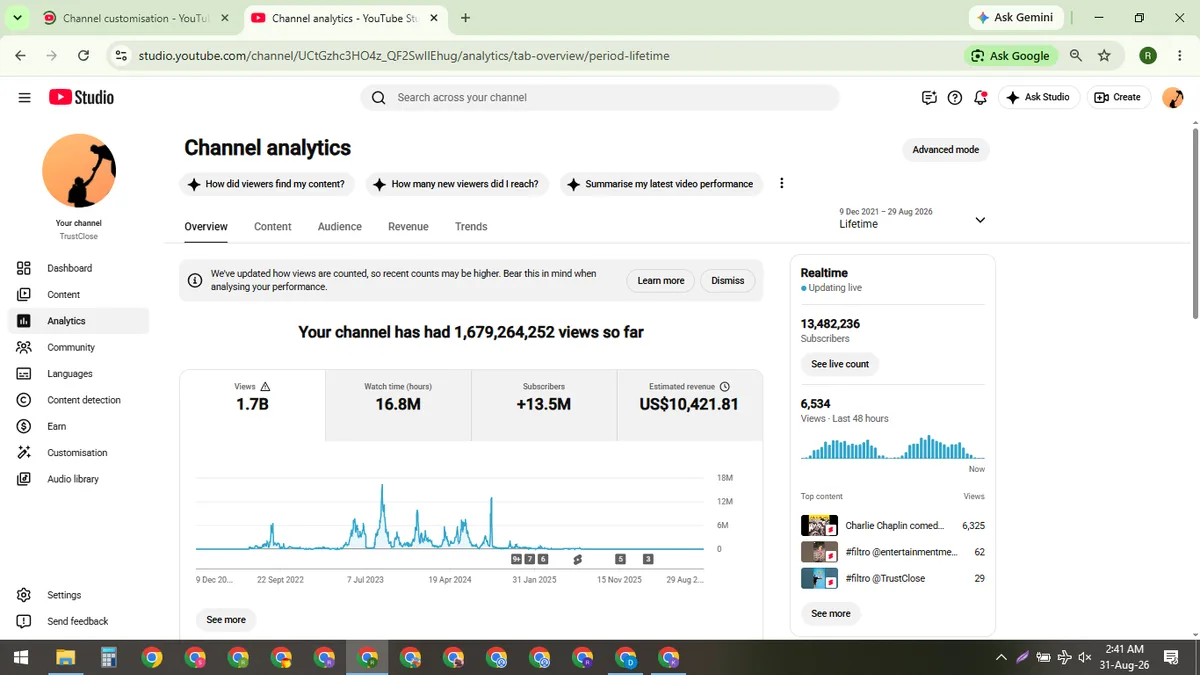Click the account avatar in header
Viewport: 1200px width, 675px height.
(x=1172, y=97)
